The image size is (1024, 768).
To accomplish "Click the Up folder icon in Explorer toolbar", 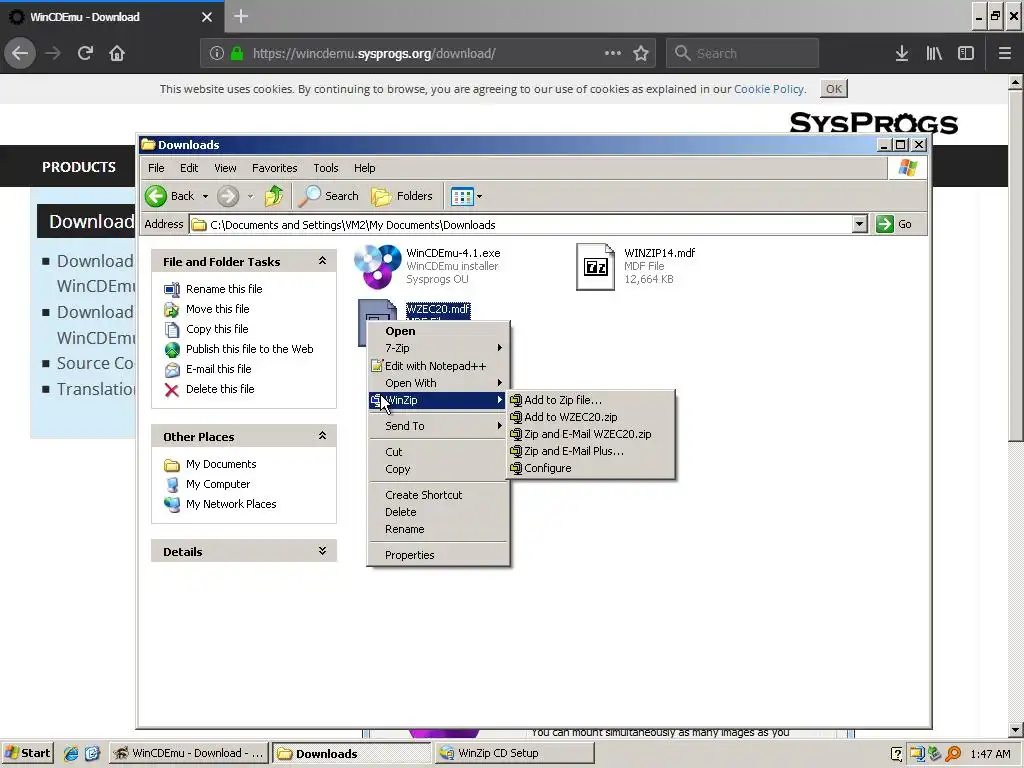I will tap(274, 196).
